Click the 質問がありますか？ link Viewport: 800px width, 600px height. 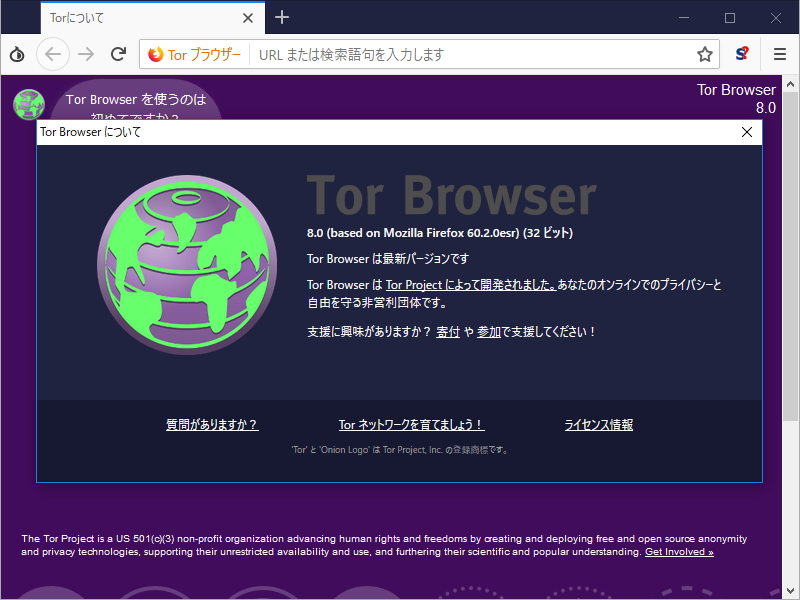pos(213,424)
